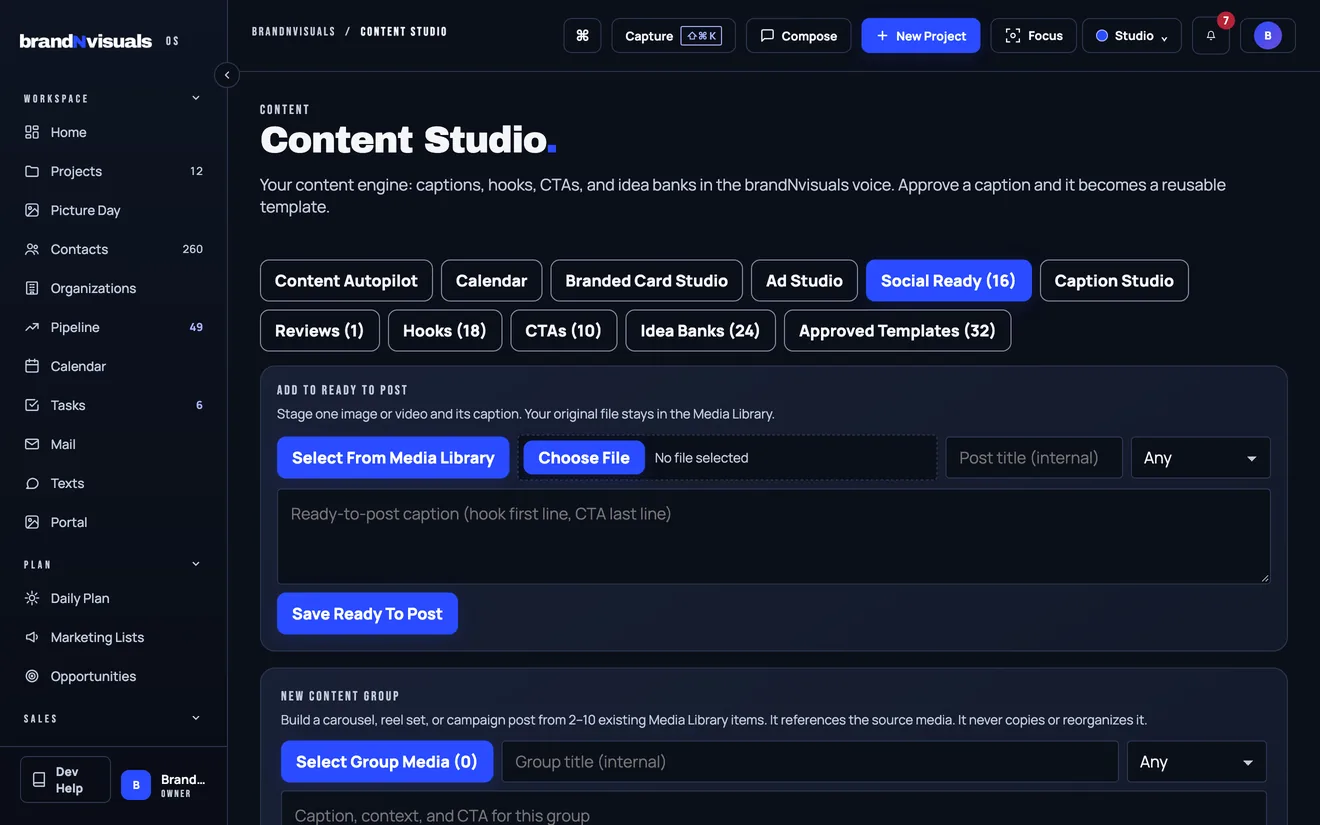Click Select From Media Library
Screen dimensions: 1320x825
(x=393, y=458)
